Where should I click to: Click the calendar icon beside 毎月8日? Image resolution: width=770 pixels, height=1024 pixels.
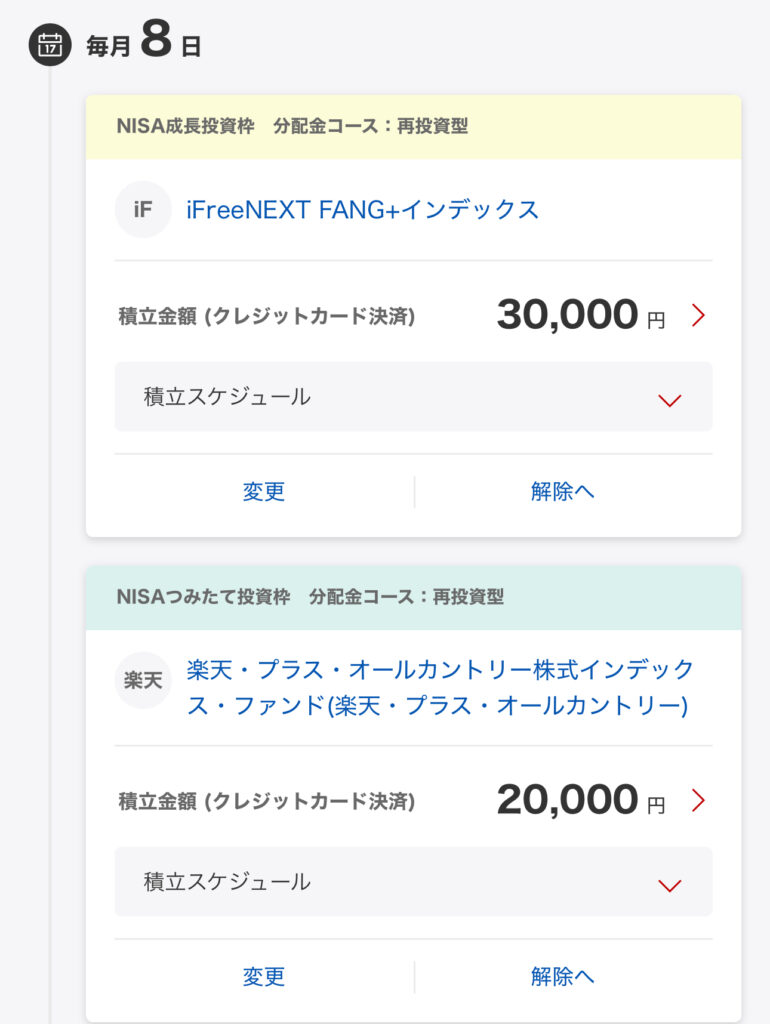click(50, 45)
